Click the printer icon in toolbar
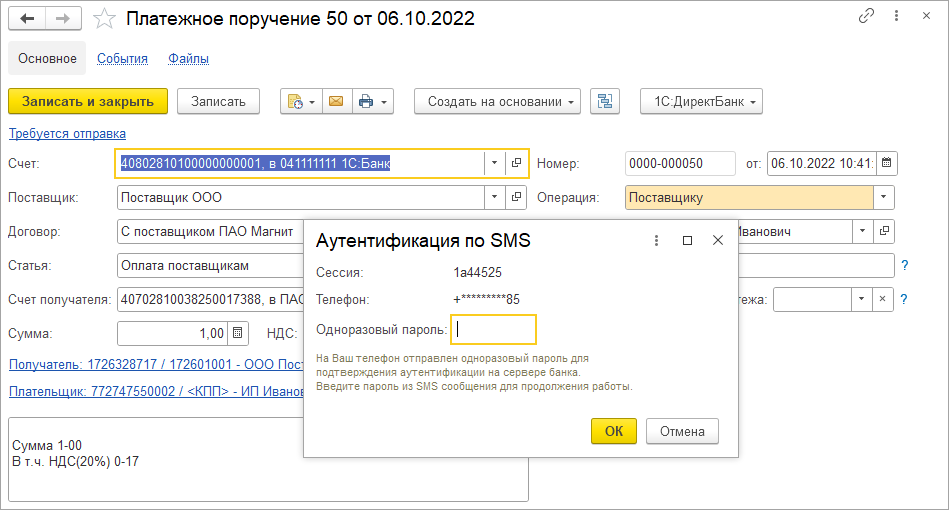 pos(365,101)
